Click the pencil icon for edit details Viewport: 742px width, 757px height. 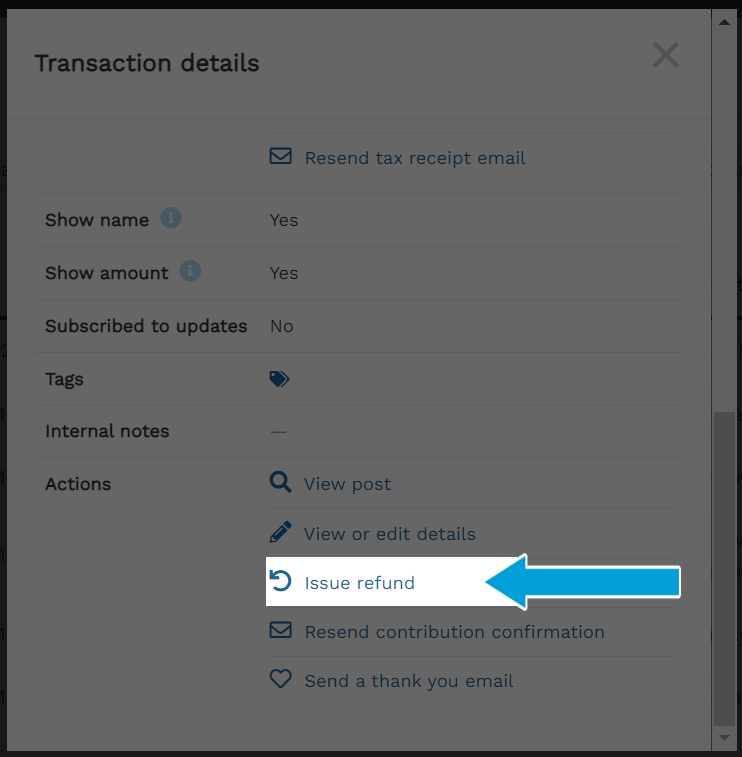coord(280,532)
